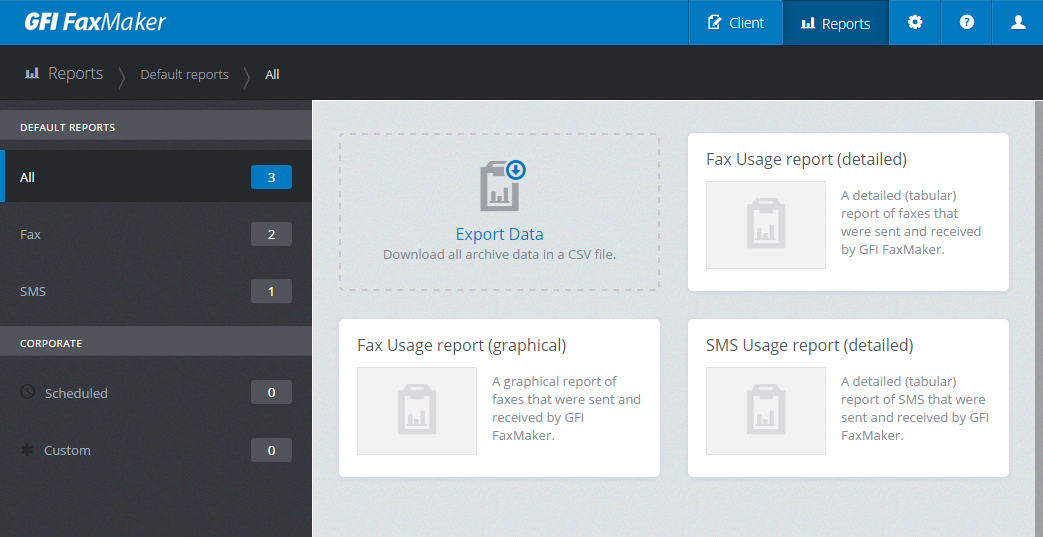Click Download all archive data text
1043x537 pixels.
pyautogui.click(x=500, y=254)
